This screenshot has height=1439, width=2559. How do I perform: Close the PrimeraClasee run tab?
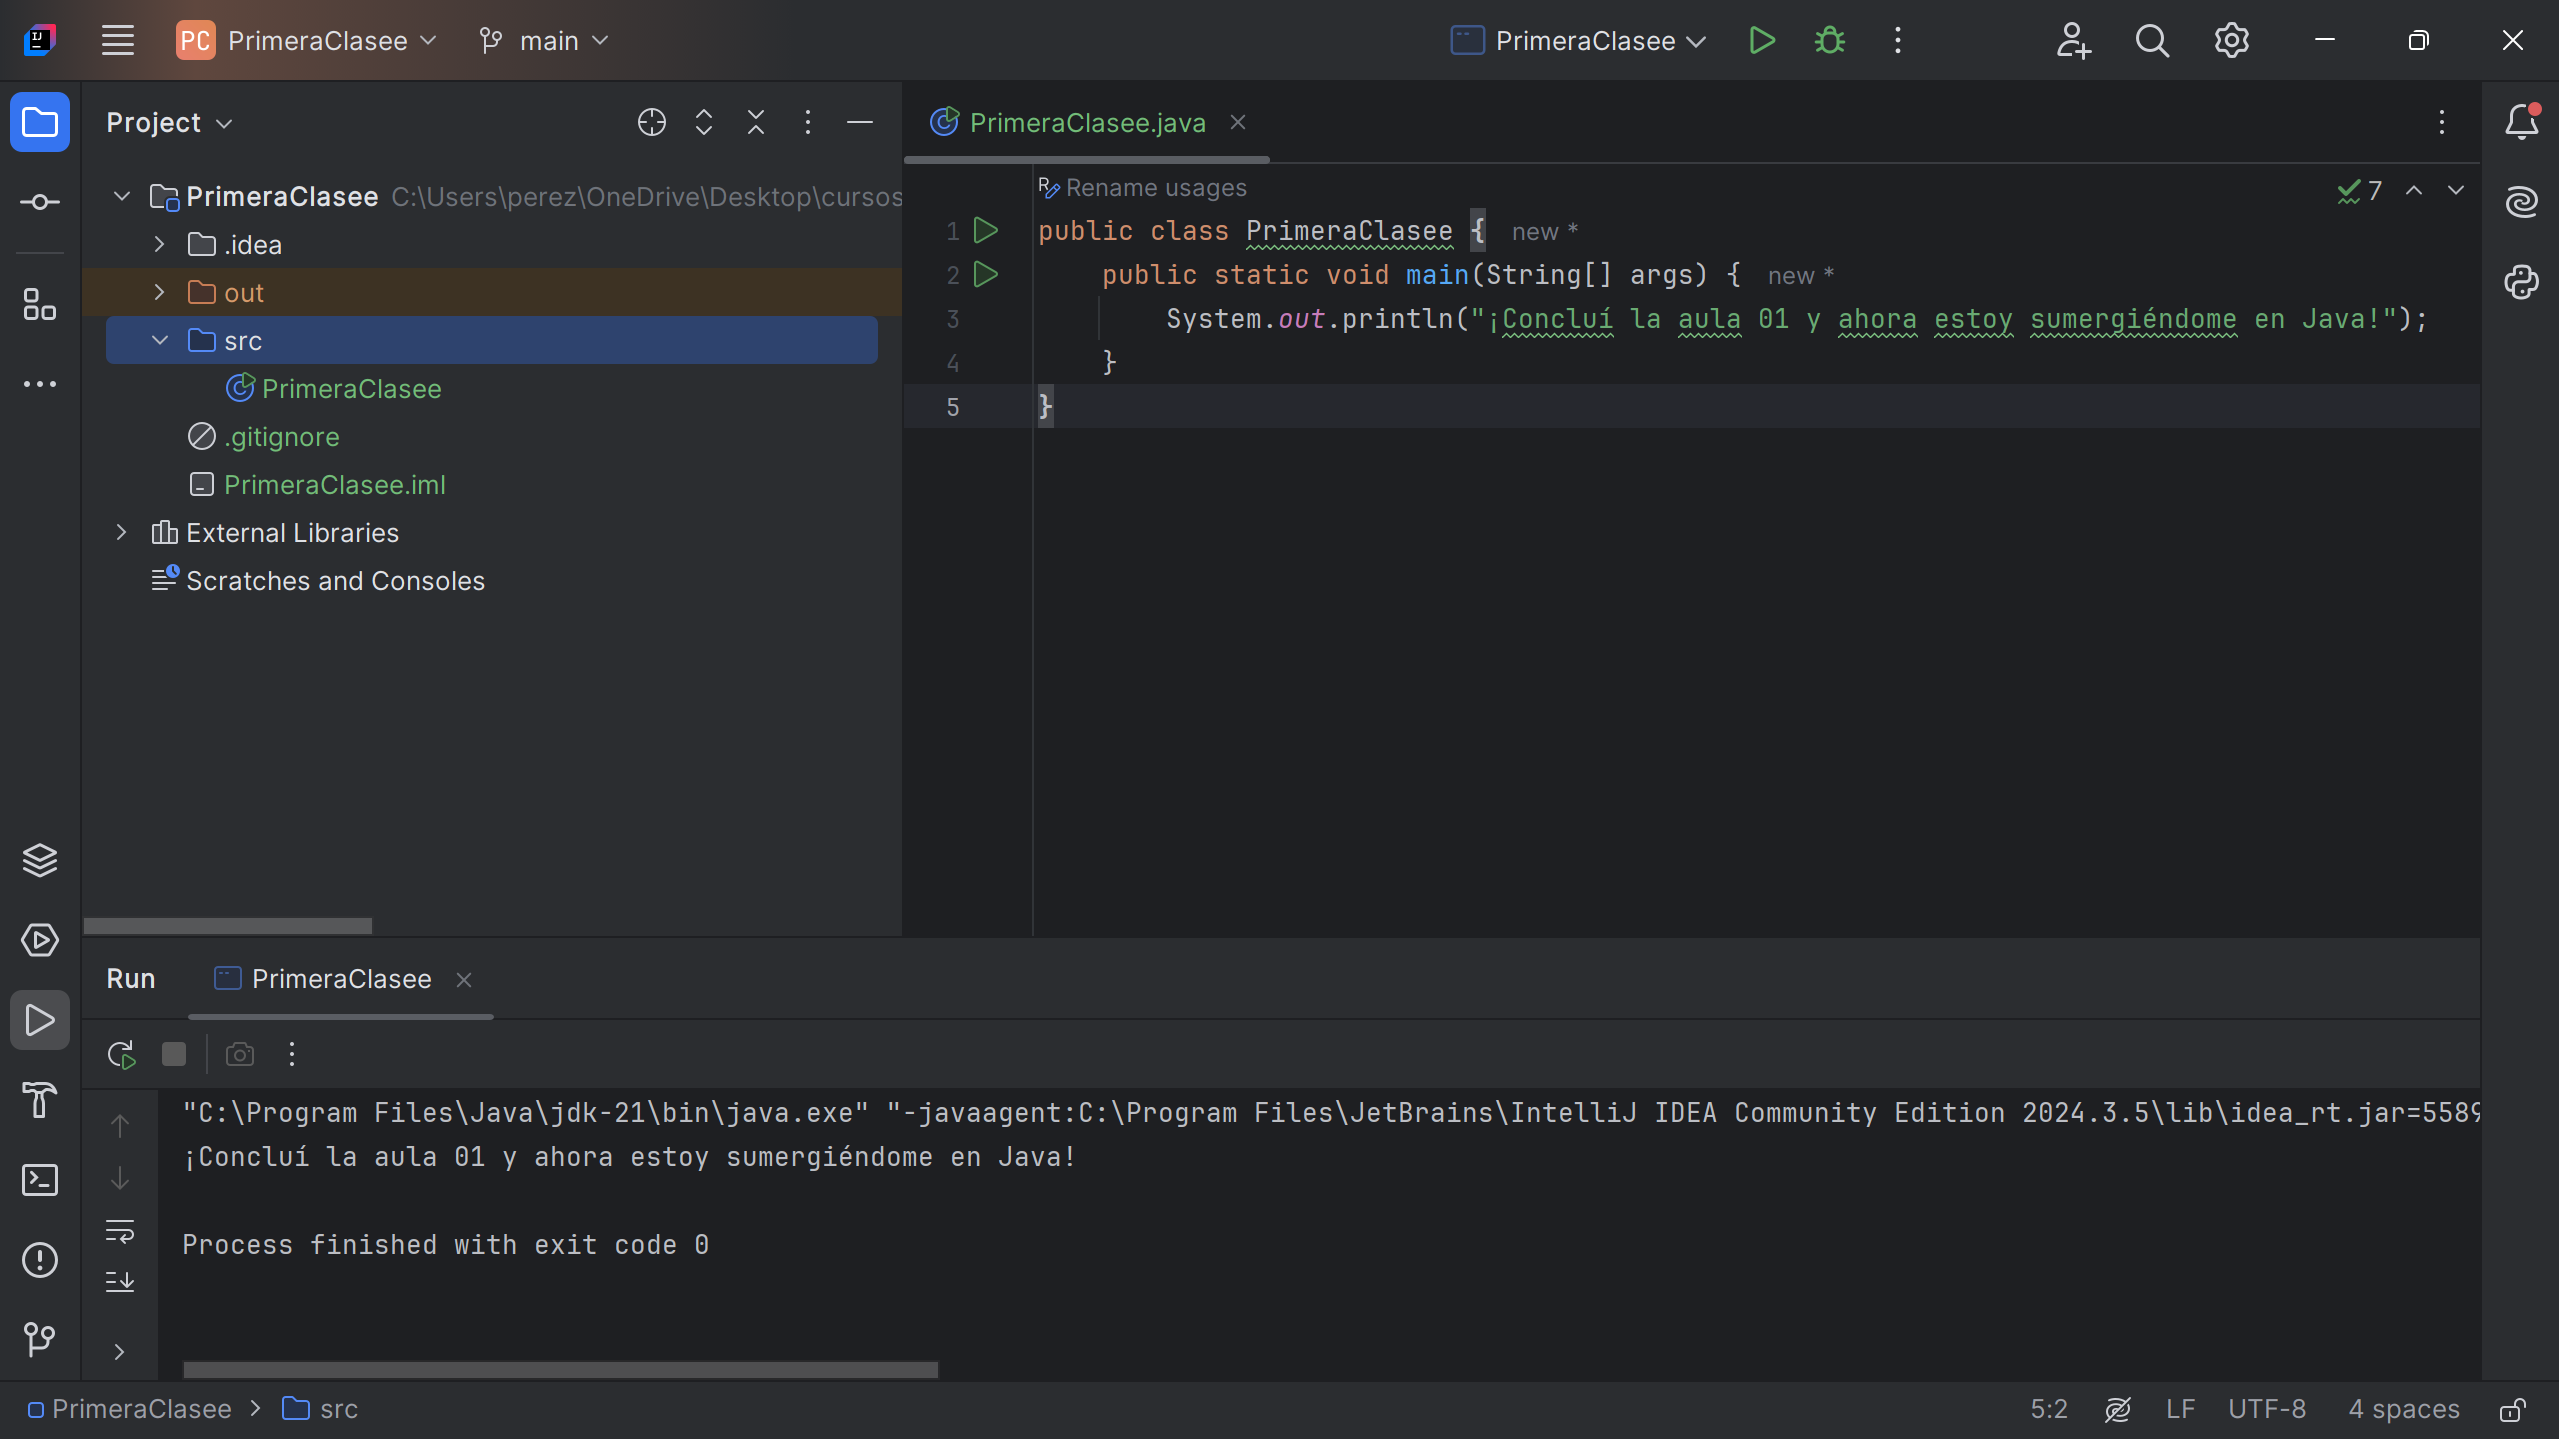(464, 980)
